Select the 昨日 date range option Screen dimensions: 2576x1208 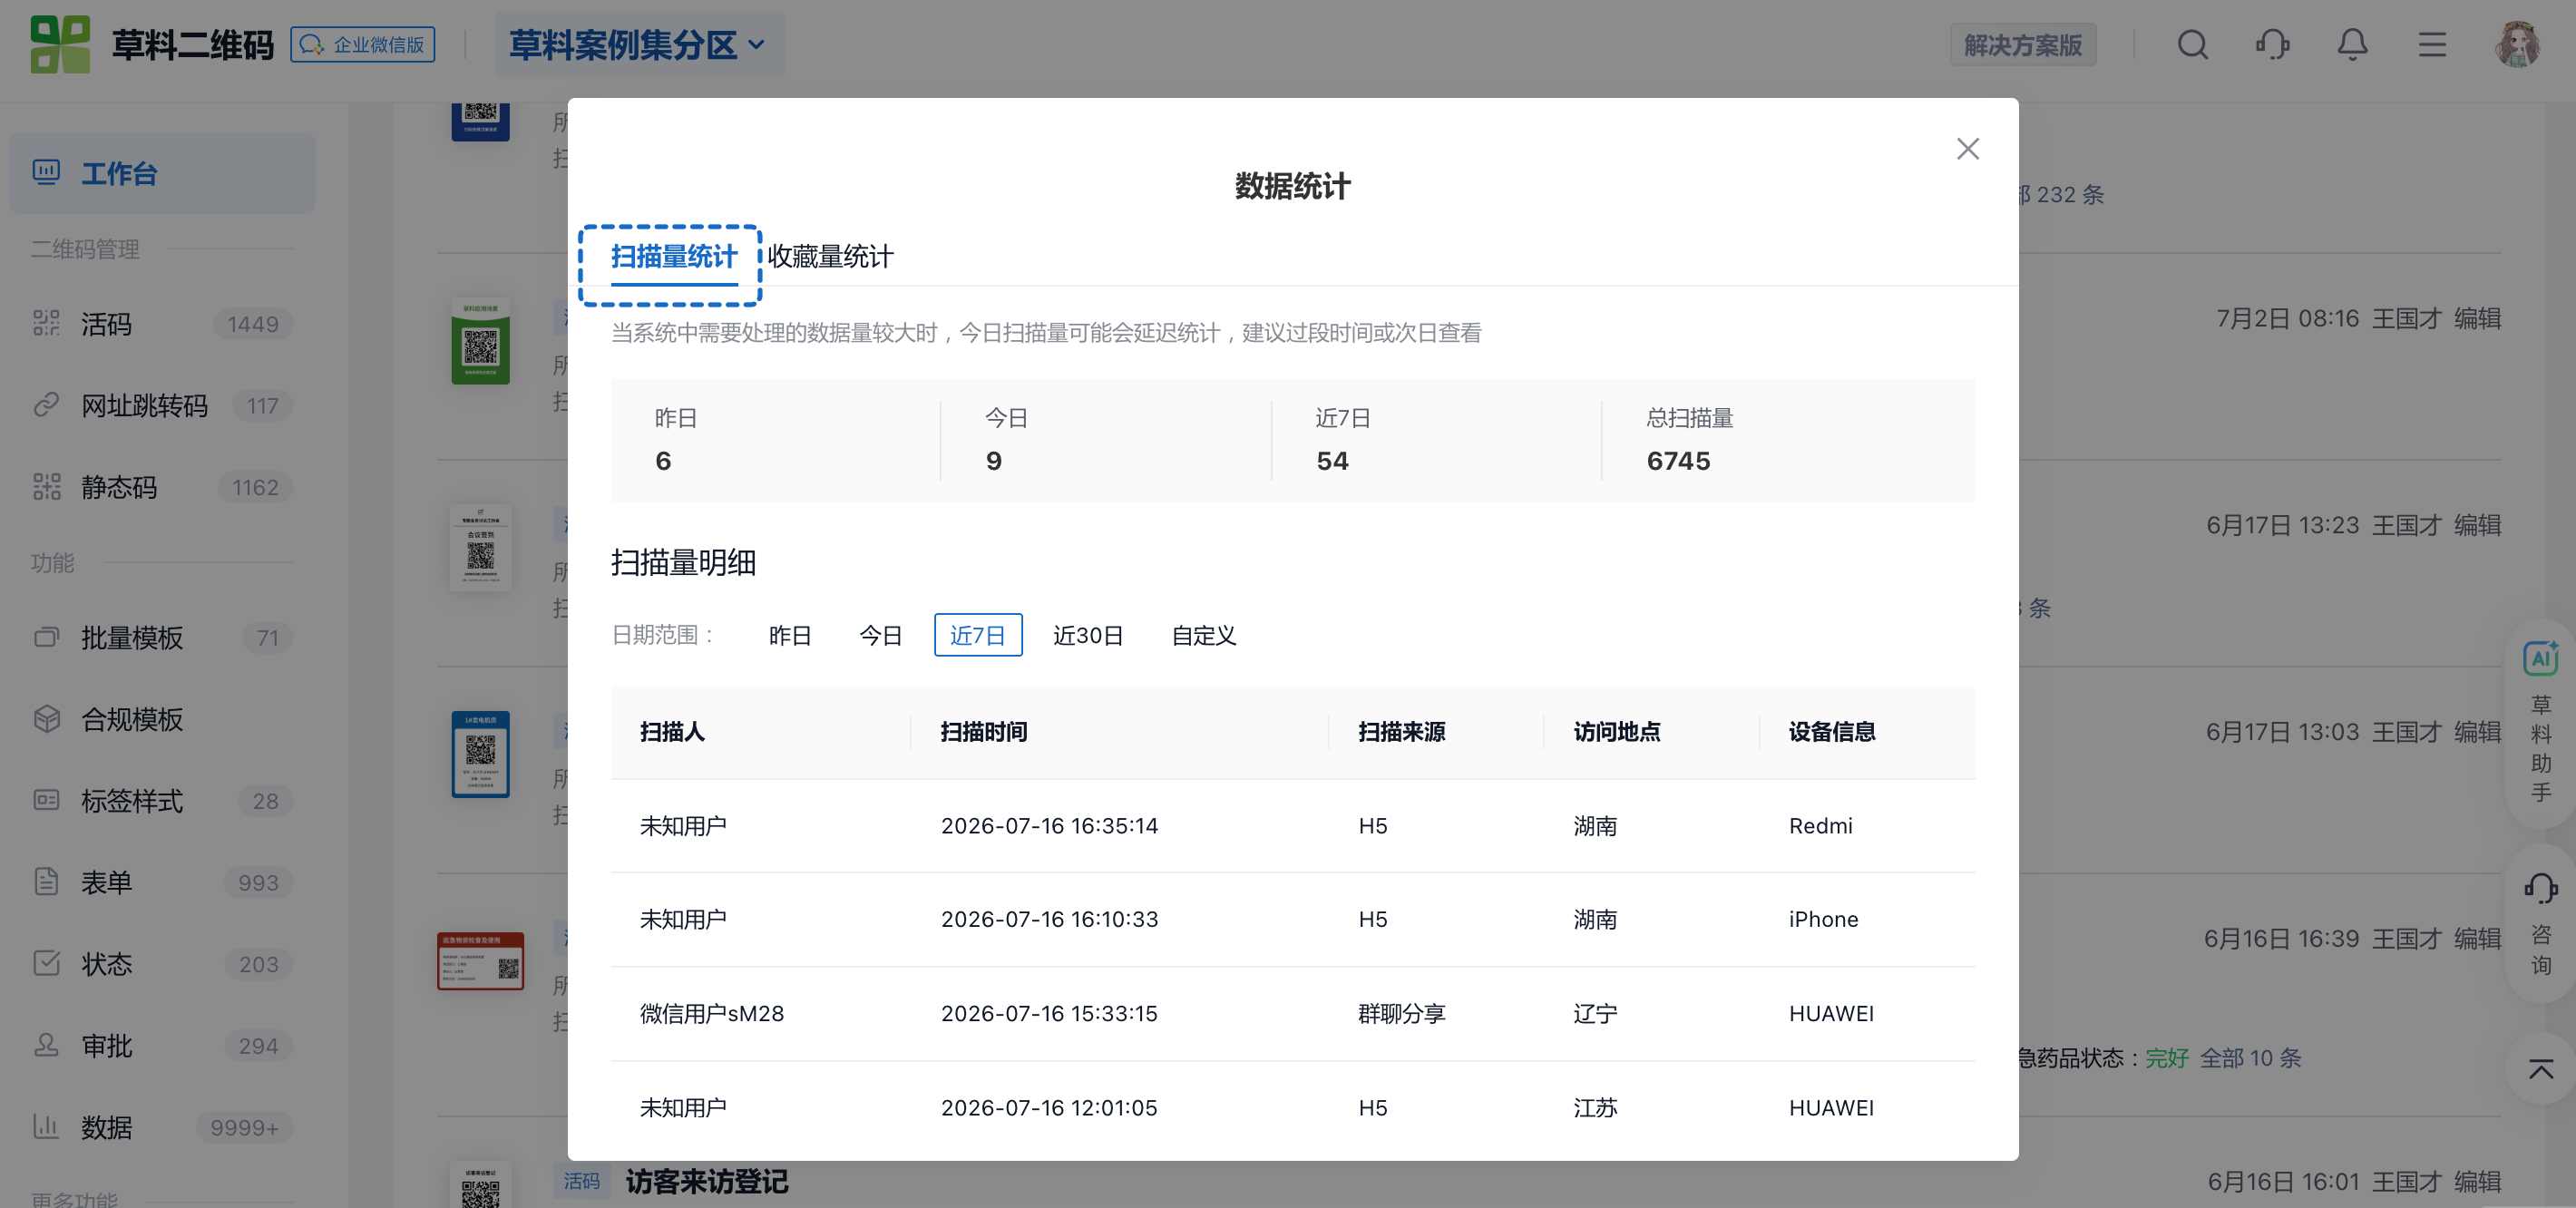[x=789, y=635]
